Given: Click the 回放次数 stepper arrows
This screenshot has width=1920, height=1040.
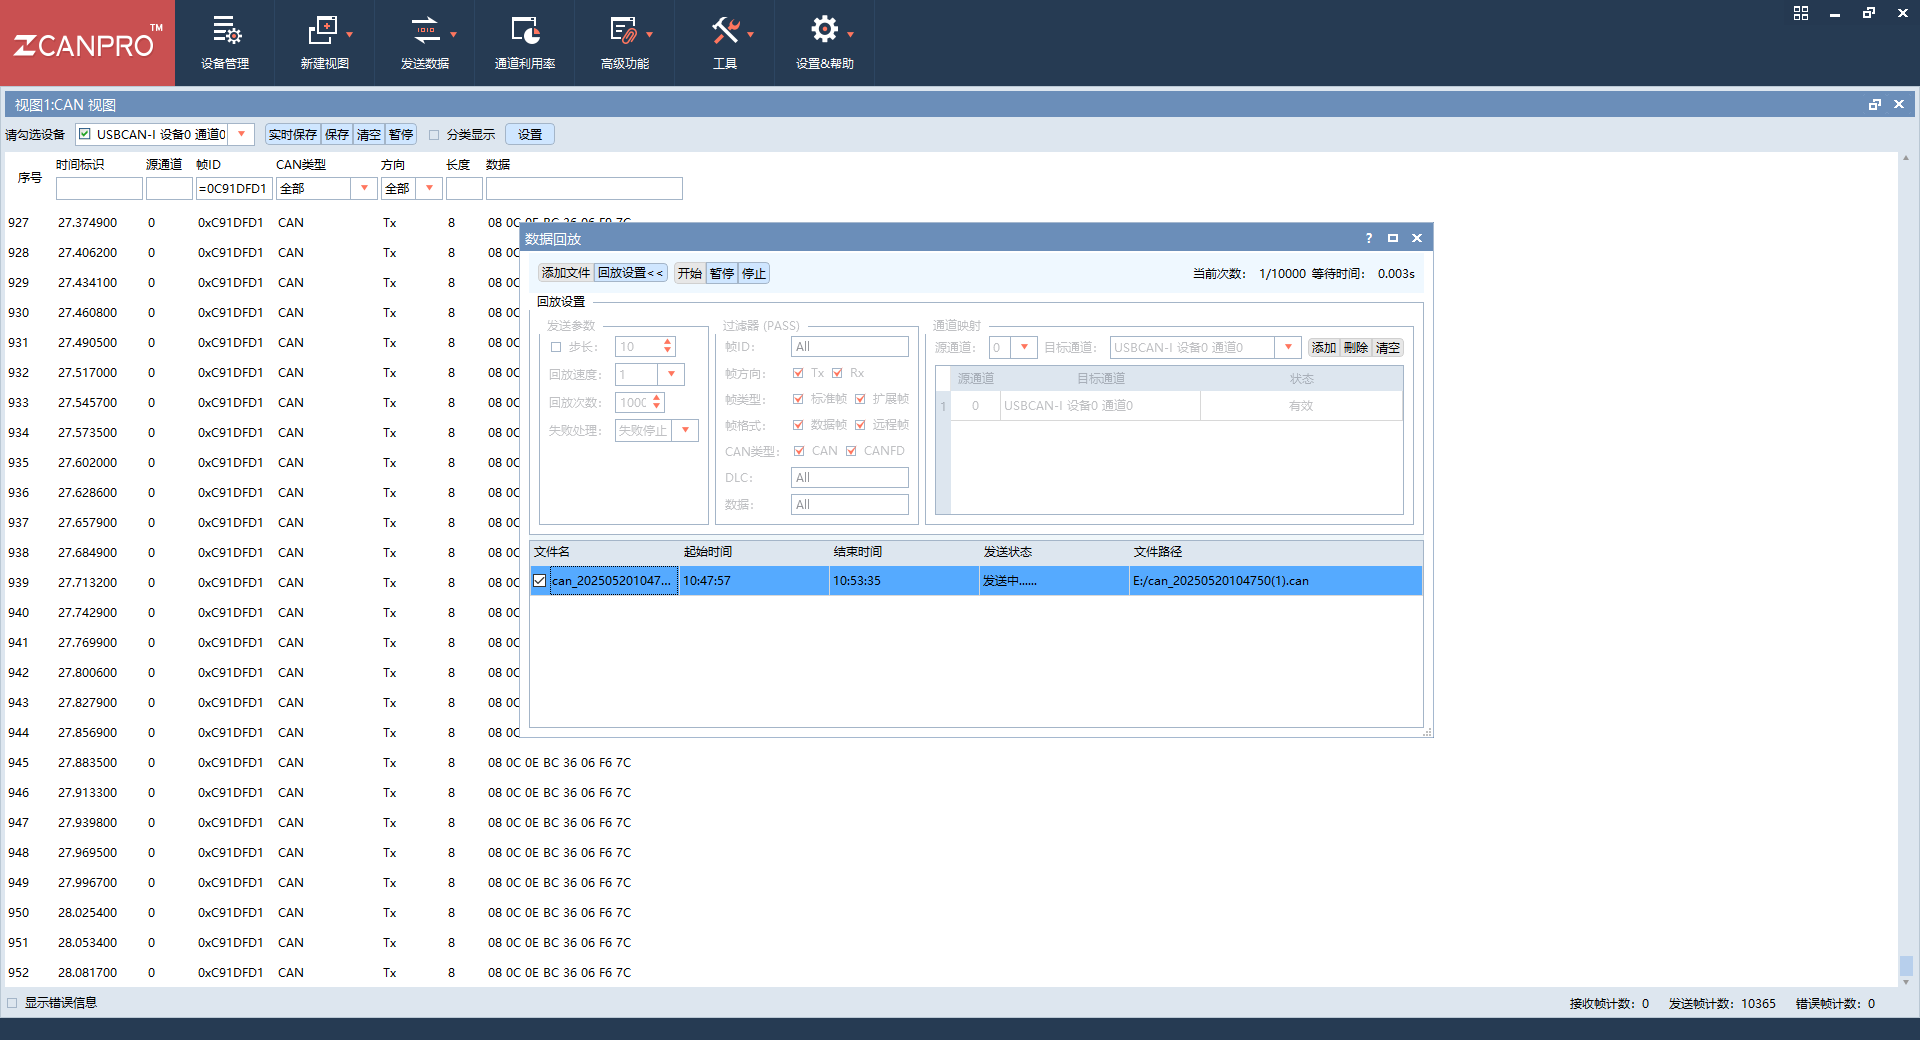Looking at the screenshot, I should 657,402.
